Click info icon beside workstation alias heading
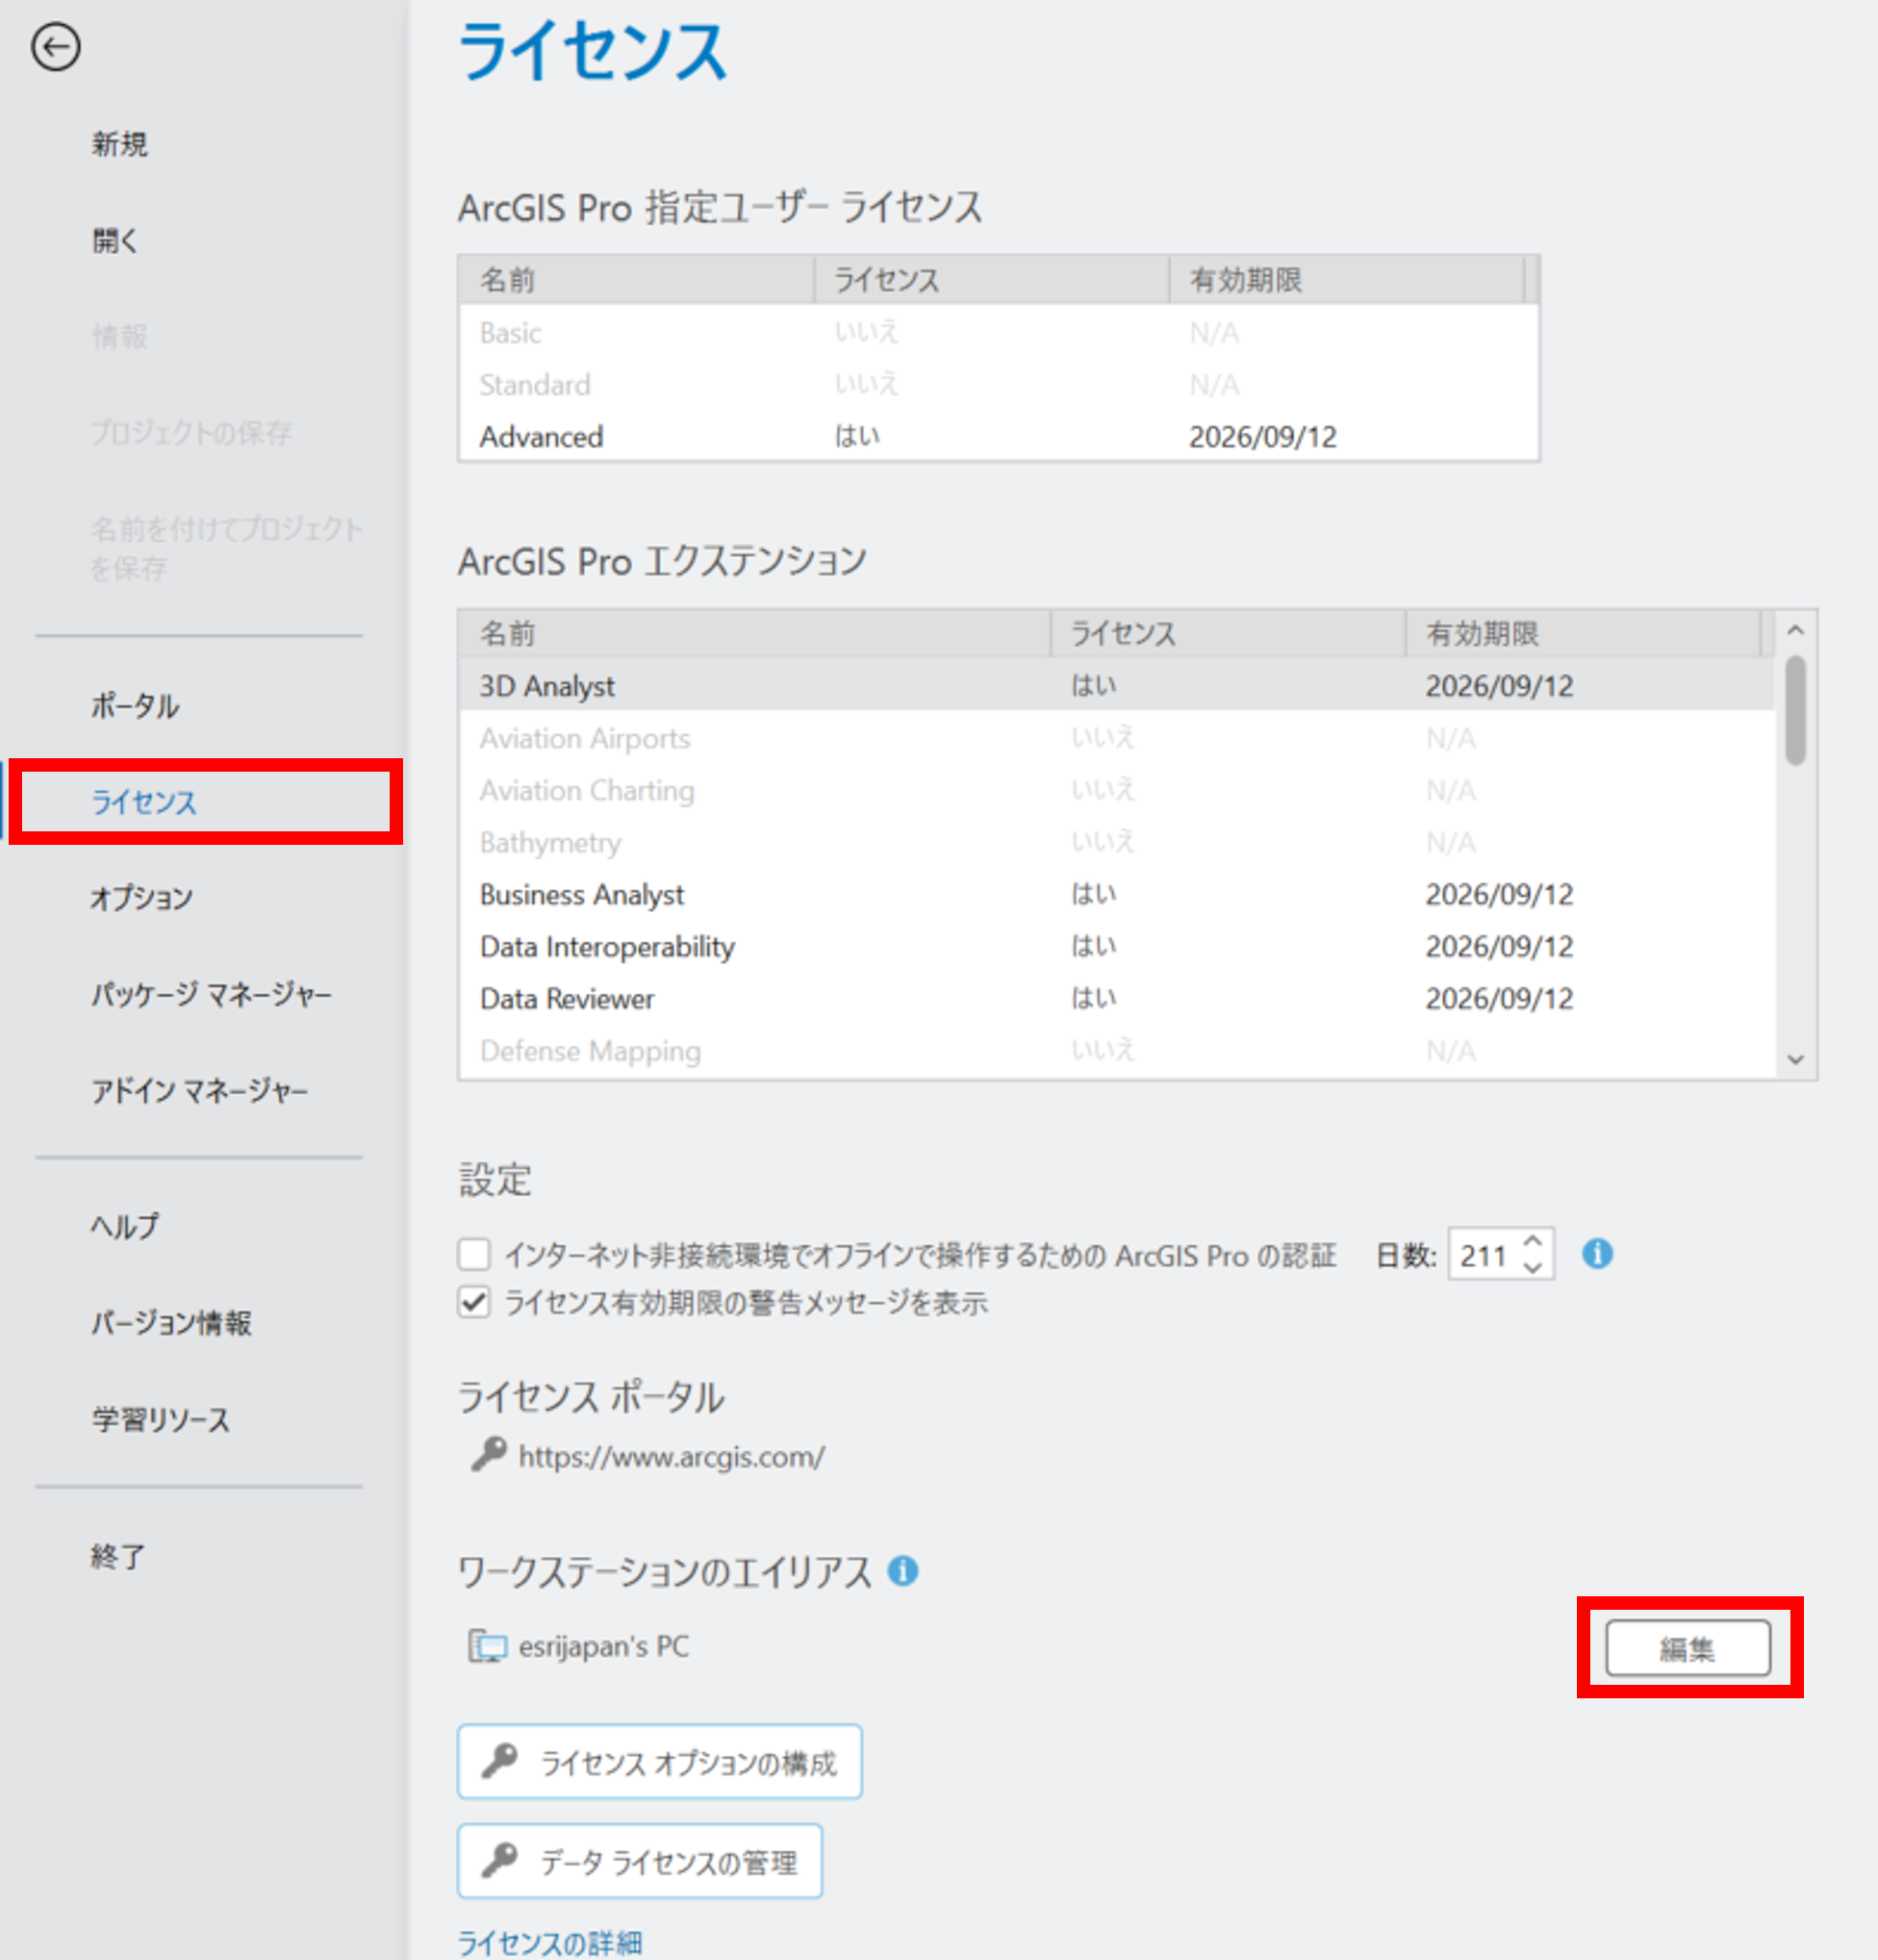Image resolution: width=1878 pixels, height=1960 pixels. pos(903,1570)
